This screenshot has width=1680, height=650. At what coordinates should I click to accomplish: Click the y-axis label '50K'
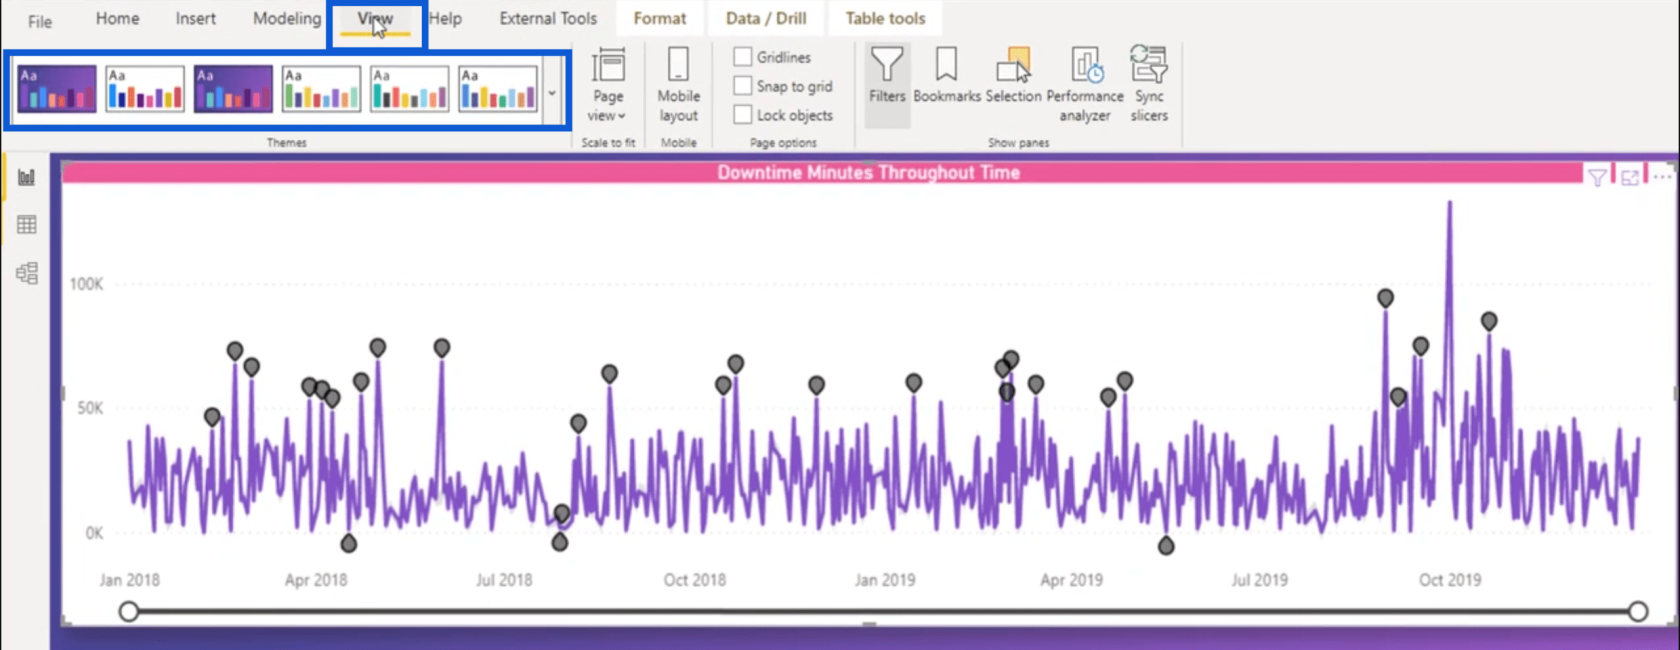click(x=90, y=408)
